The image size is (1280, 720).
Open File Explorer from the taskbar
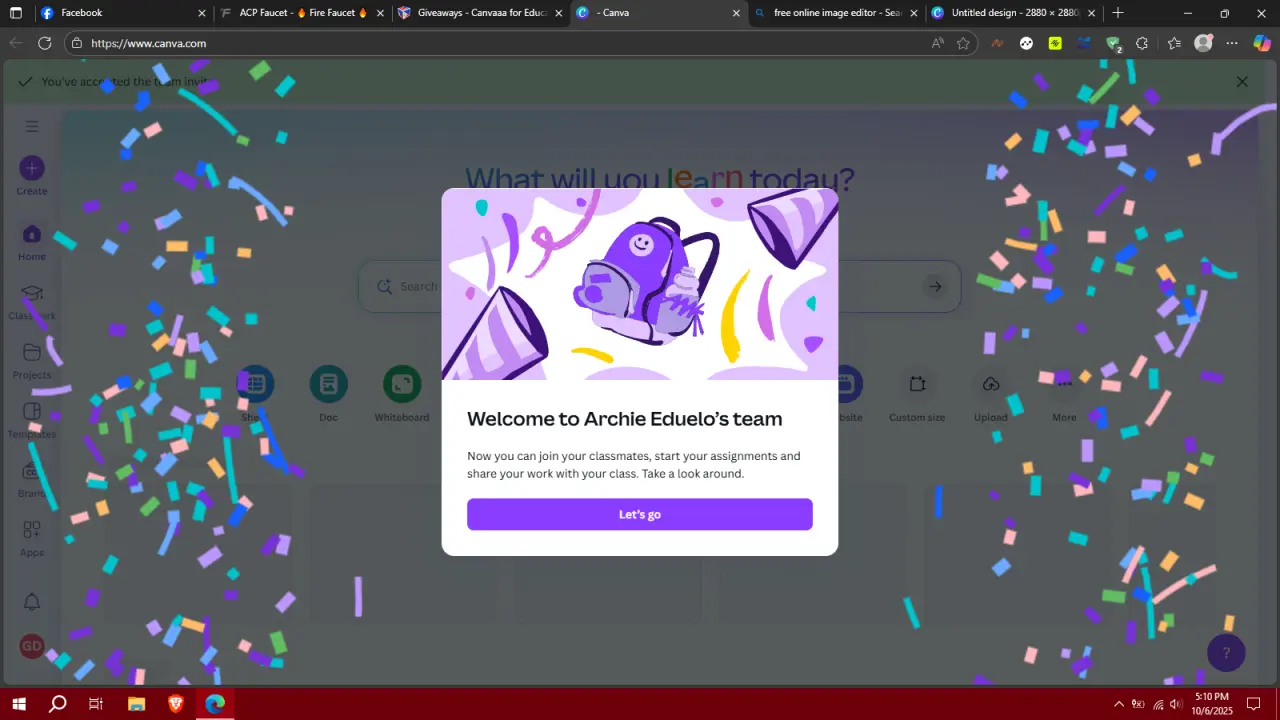click(x=137, y=704)
